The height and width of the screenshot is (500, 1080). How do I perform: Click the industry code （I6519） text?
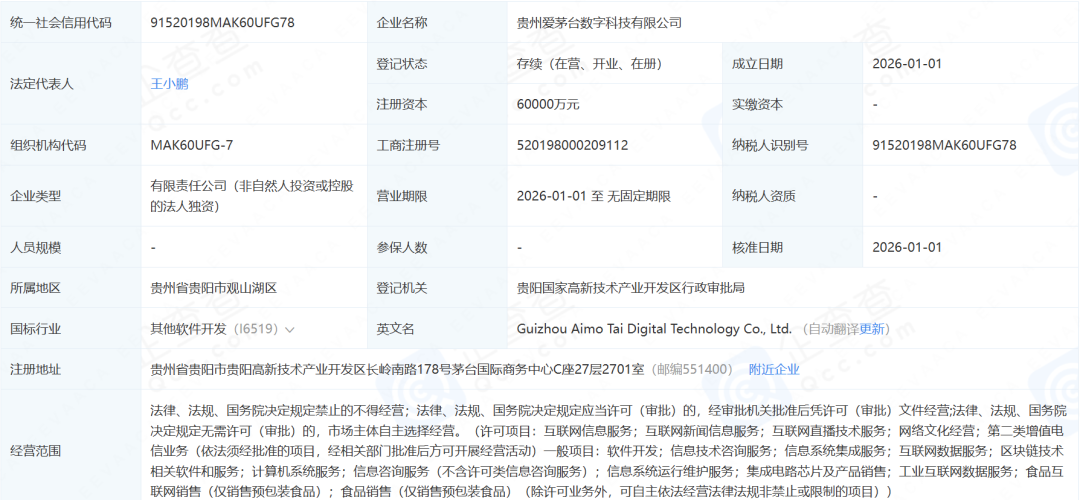(256, 329)
